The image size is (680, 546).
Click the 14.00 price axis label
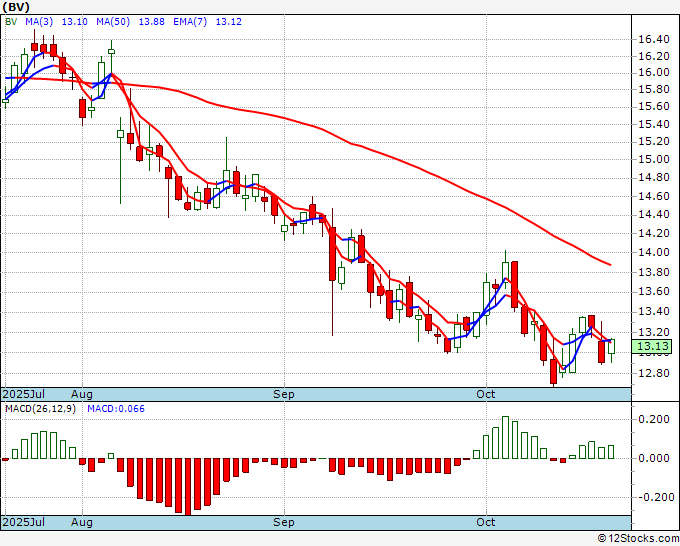click(x=654, y=252)
